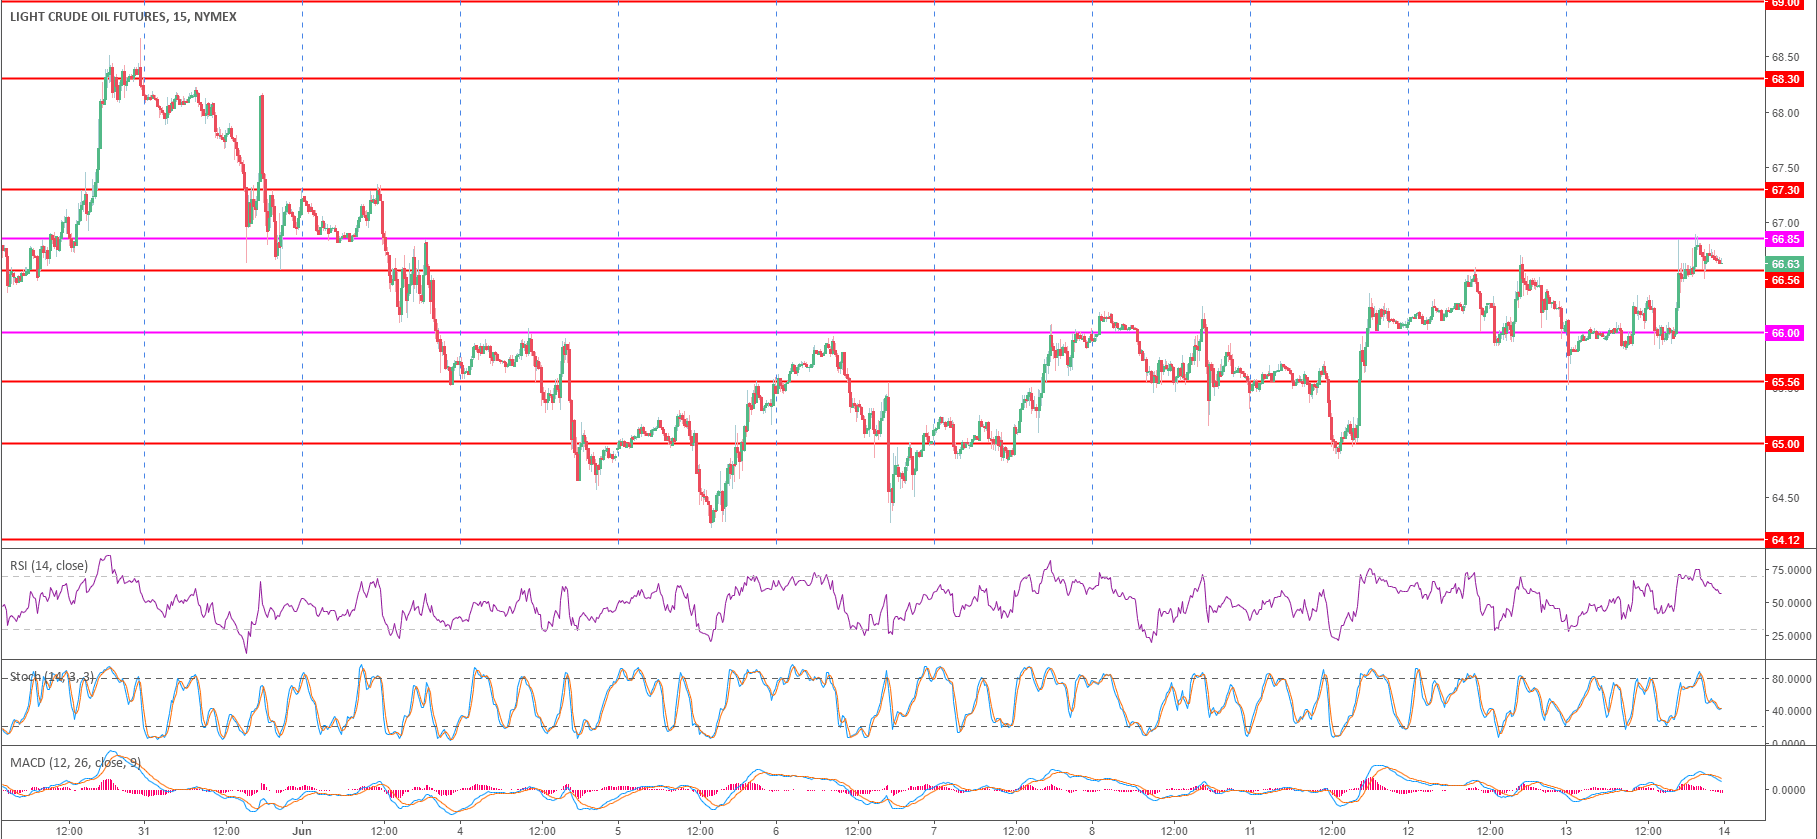The height and width of the screenshot is (839, 1817).
Task: Select the 68.30 price level label
Action: [x=1785, y=79]
